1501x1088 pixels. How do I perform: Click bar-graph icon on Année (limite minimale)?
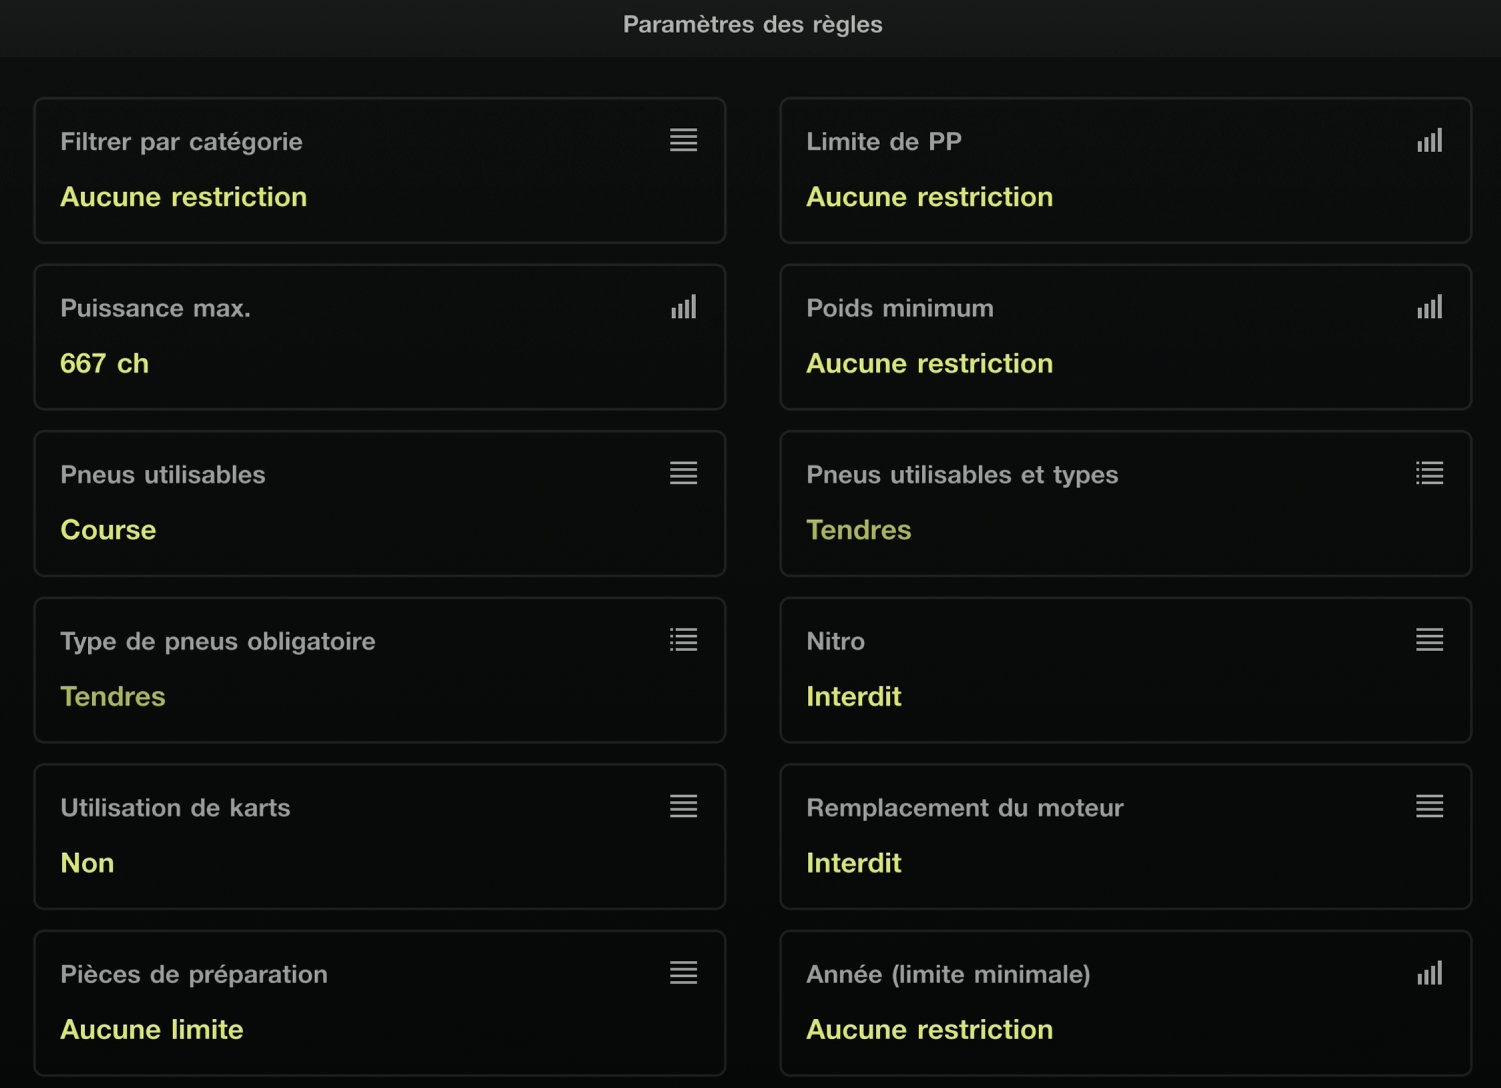pos(1430,973)
